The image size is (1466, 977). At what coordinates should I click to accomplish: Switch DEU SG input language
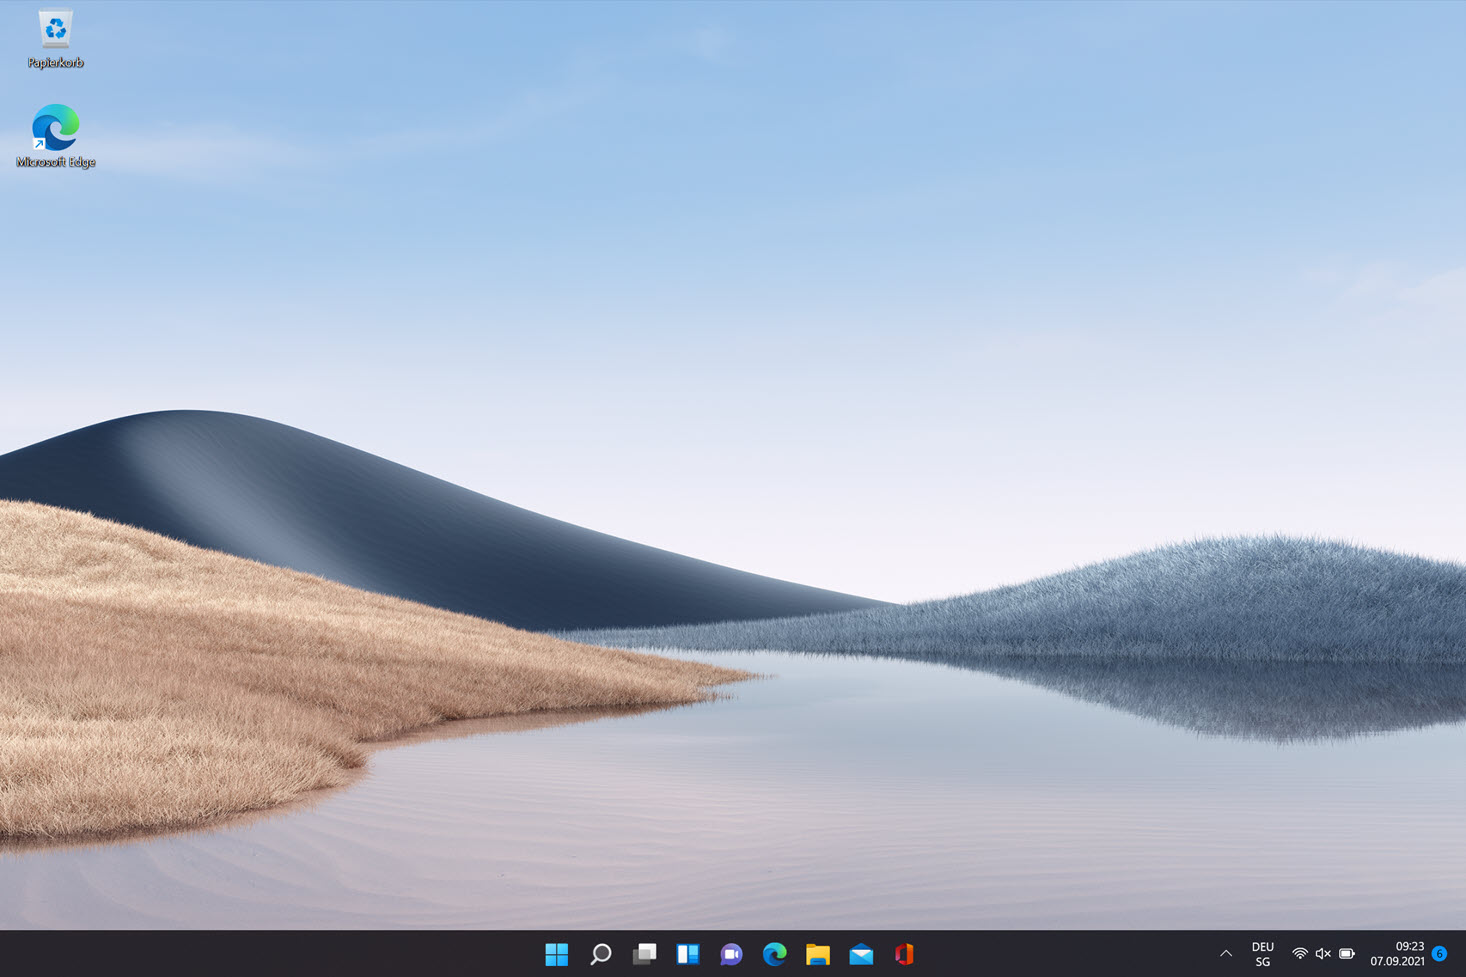point(1263,954)
